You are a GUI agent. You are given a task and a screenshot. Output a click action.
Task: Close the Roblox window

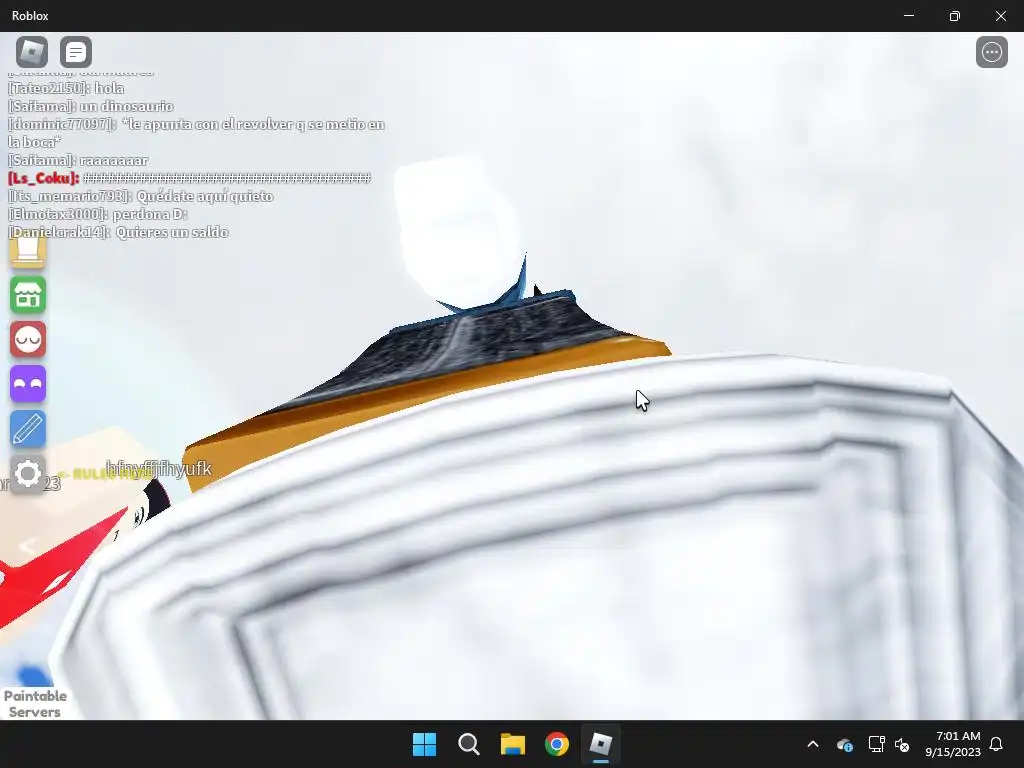tap(1000, 16)
